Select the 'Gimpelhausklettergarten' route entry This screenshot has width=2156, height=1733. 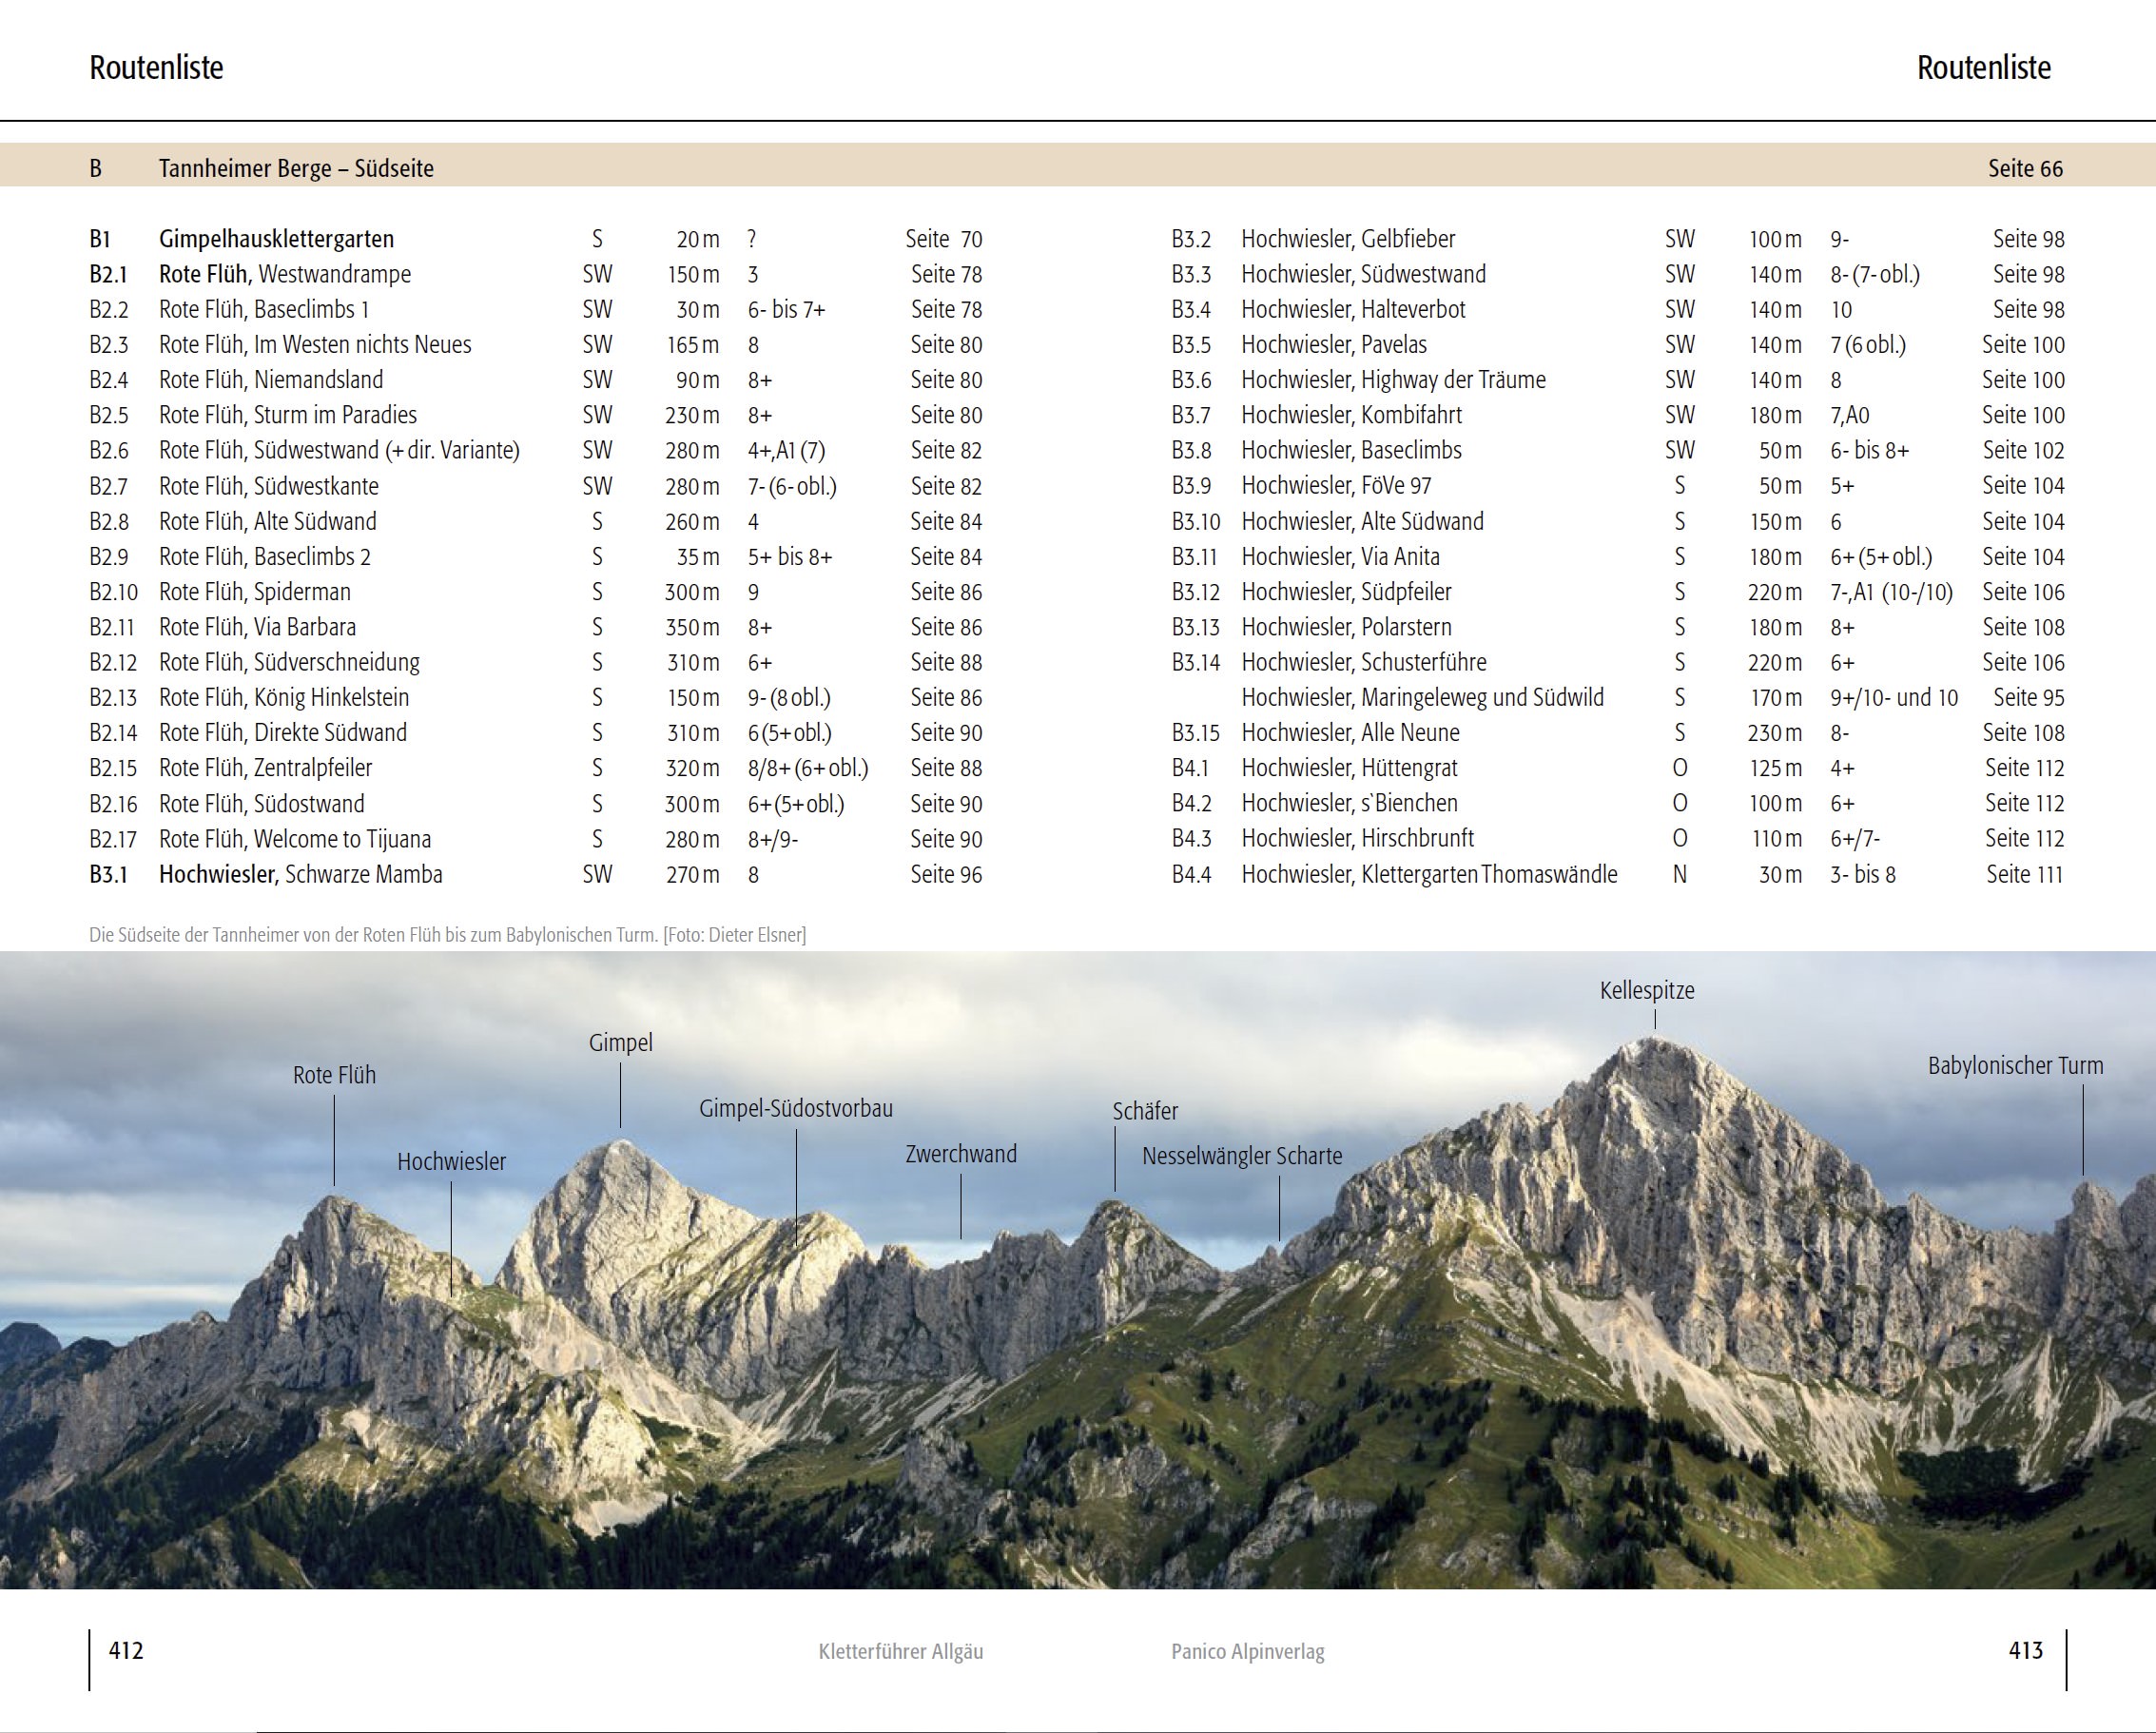click(x=276, y=239)
